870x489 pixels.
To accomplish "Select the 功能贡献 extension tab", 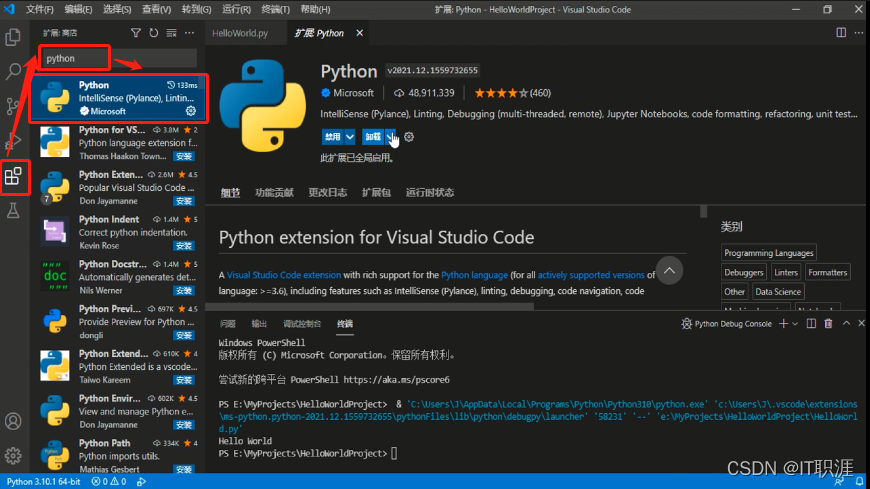I will (274, 193).
